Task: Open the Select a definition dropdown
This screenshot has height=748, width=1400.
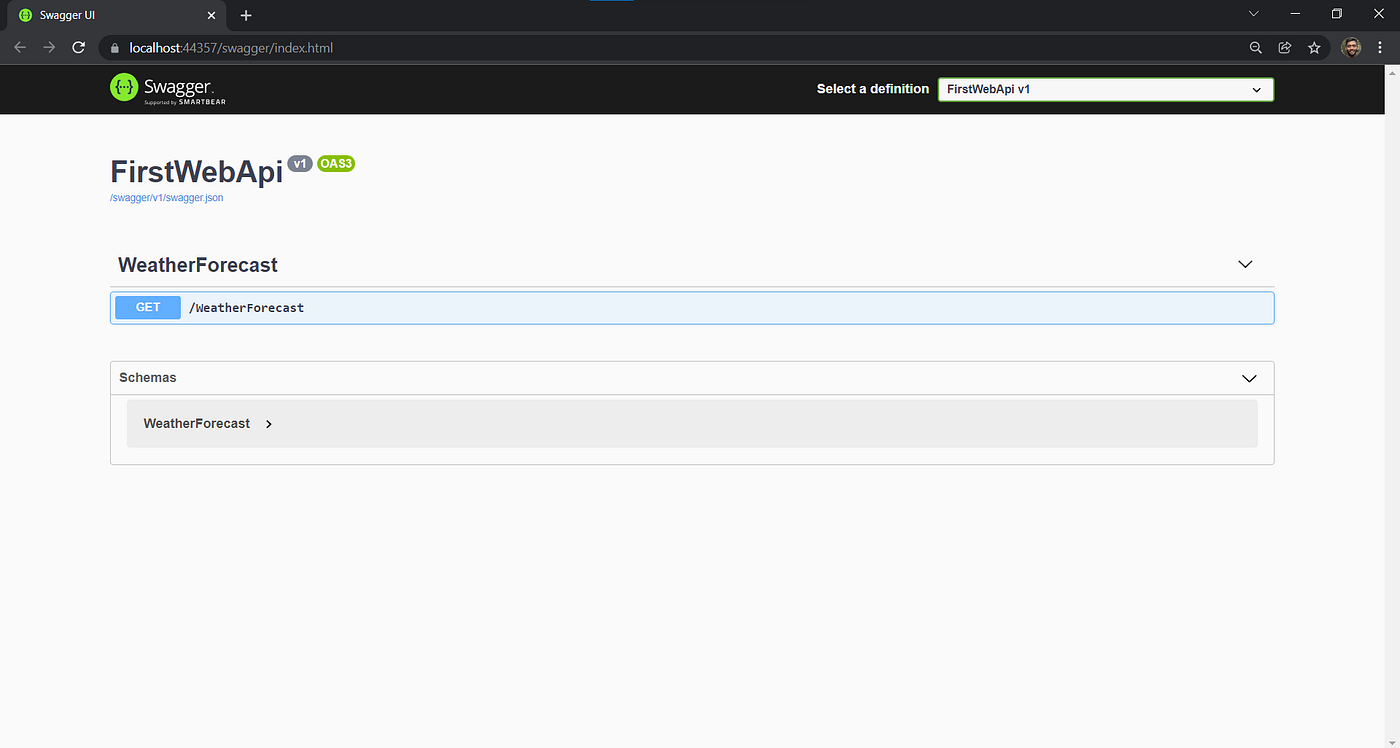Action: click(x=1105, y=89)
